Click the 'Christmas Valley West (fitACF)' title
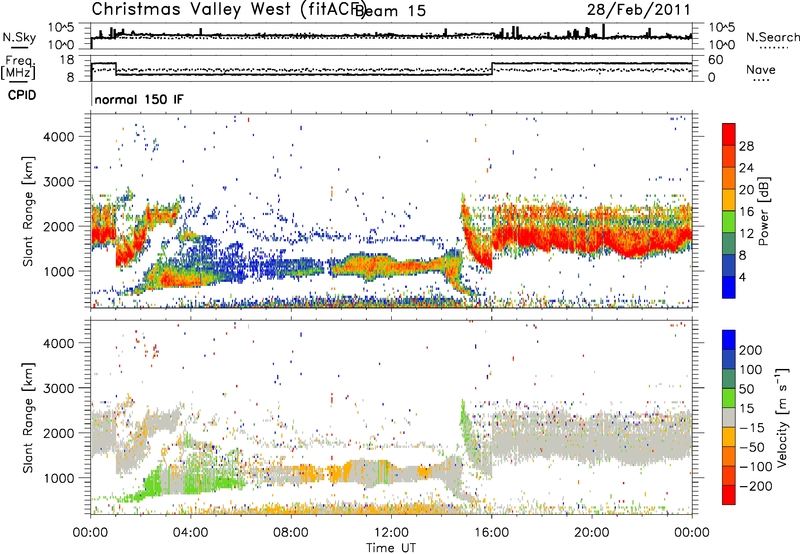 pos(228,10)
